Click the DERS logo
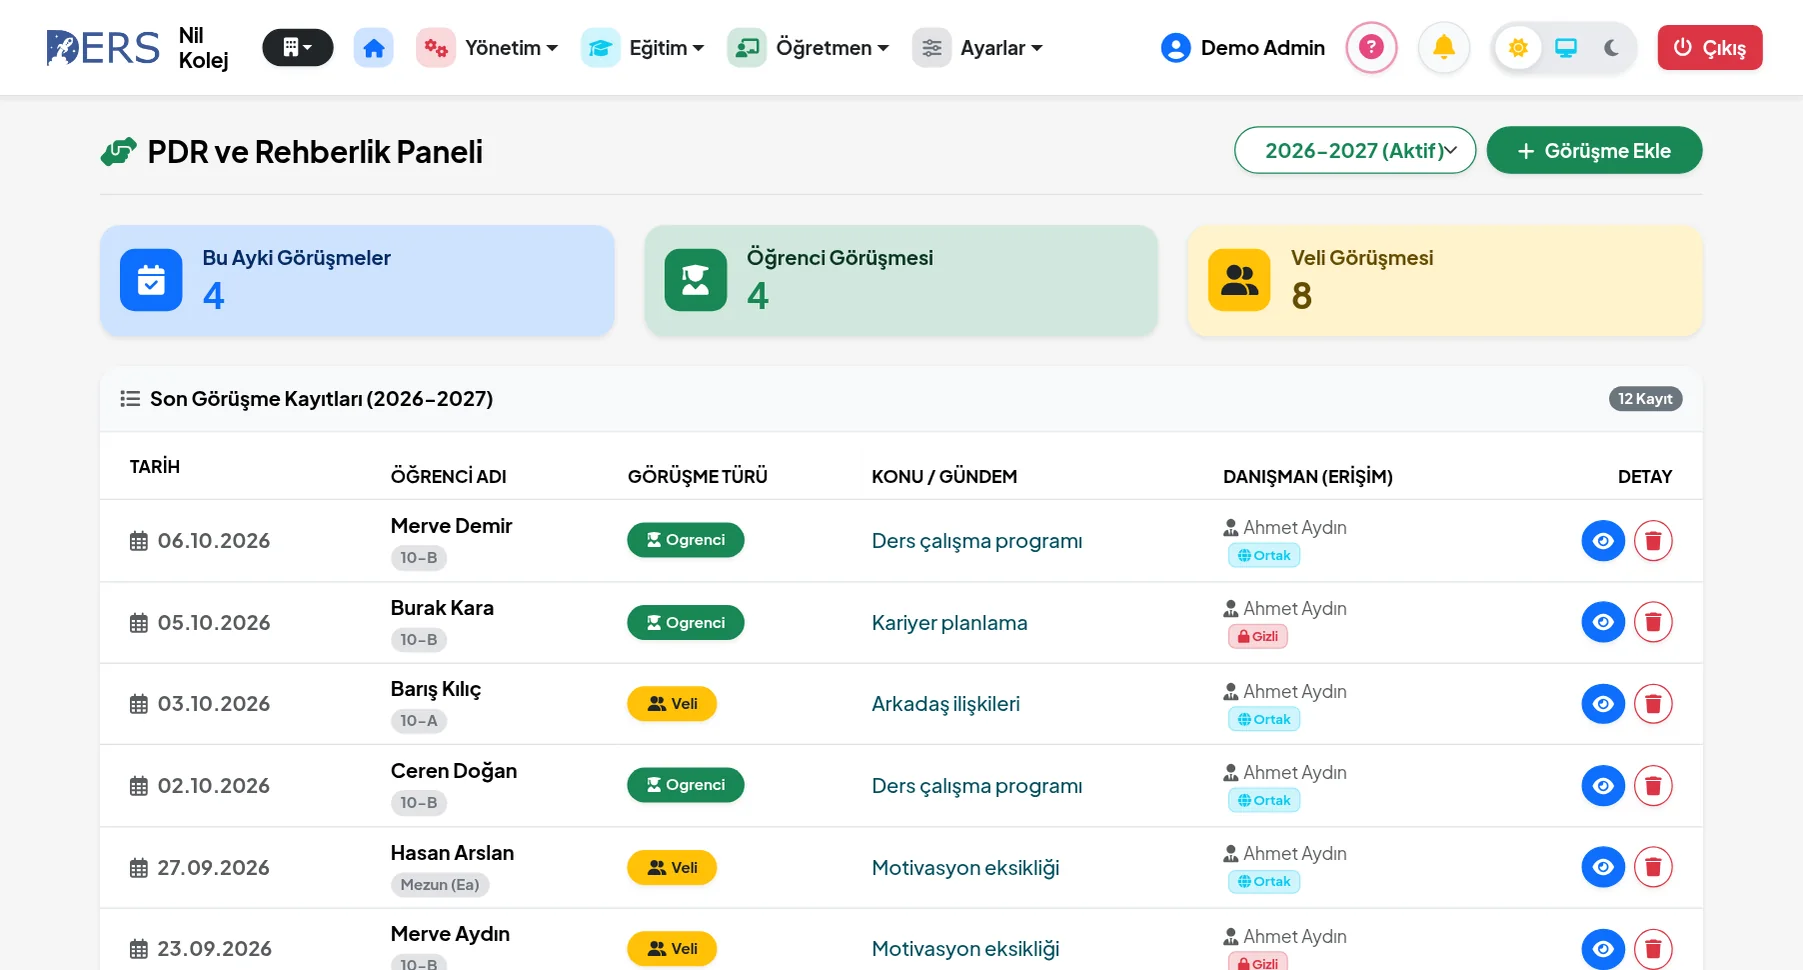 (103, 48)
